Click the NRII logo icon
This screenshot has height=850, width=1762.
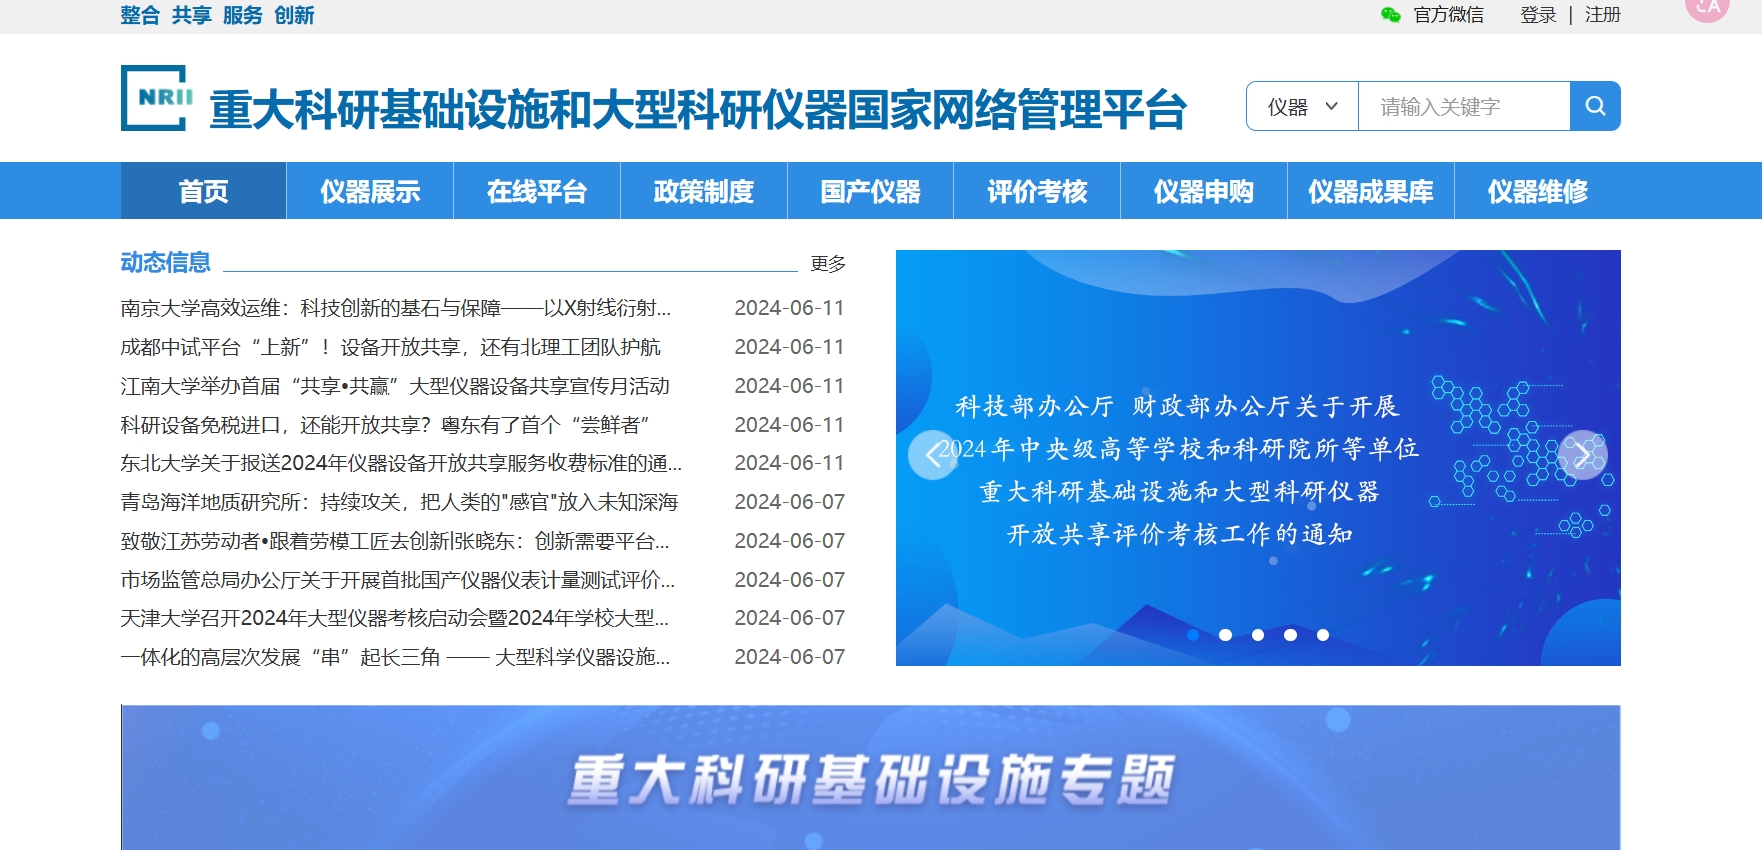[x=156, y=98]
